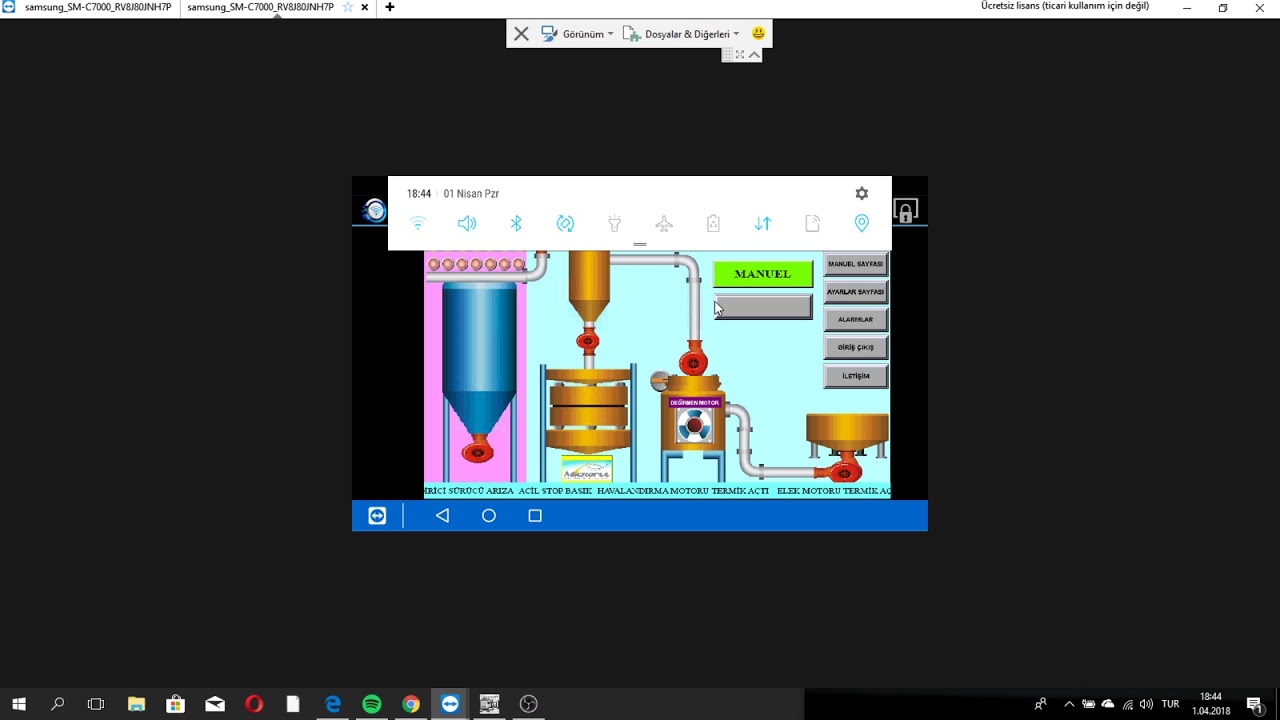This screenshot has width=1280, height=720.
Task: Click the lock icon beside the notification panel
Action: coord(905,211)
